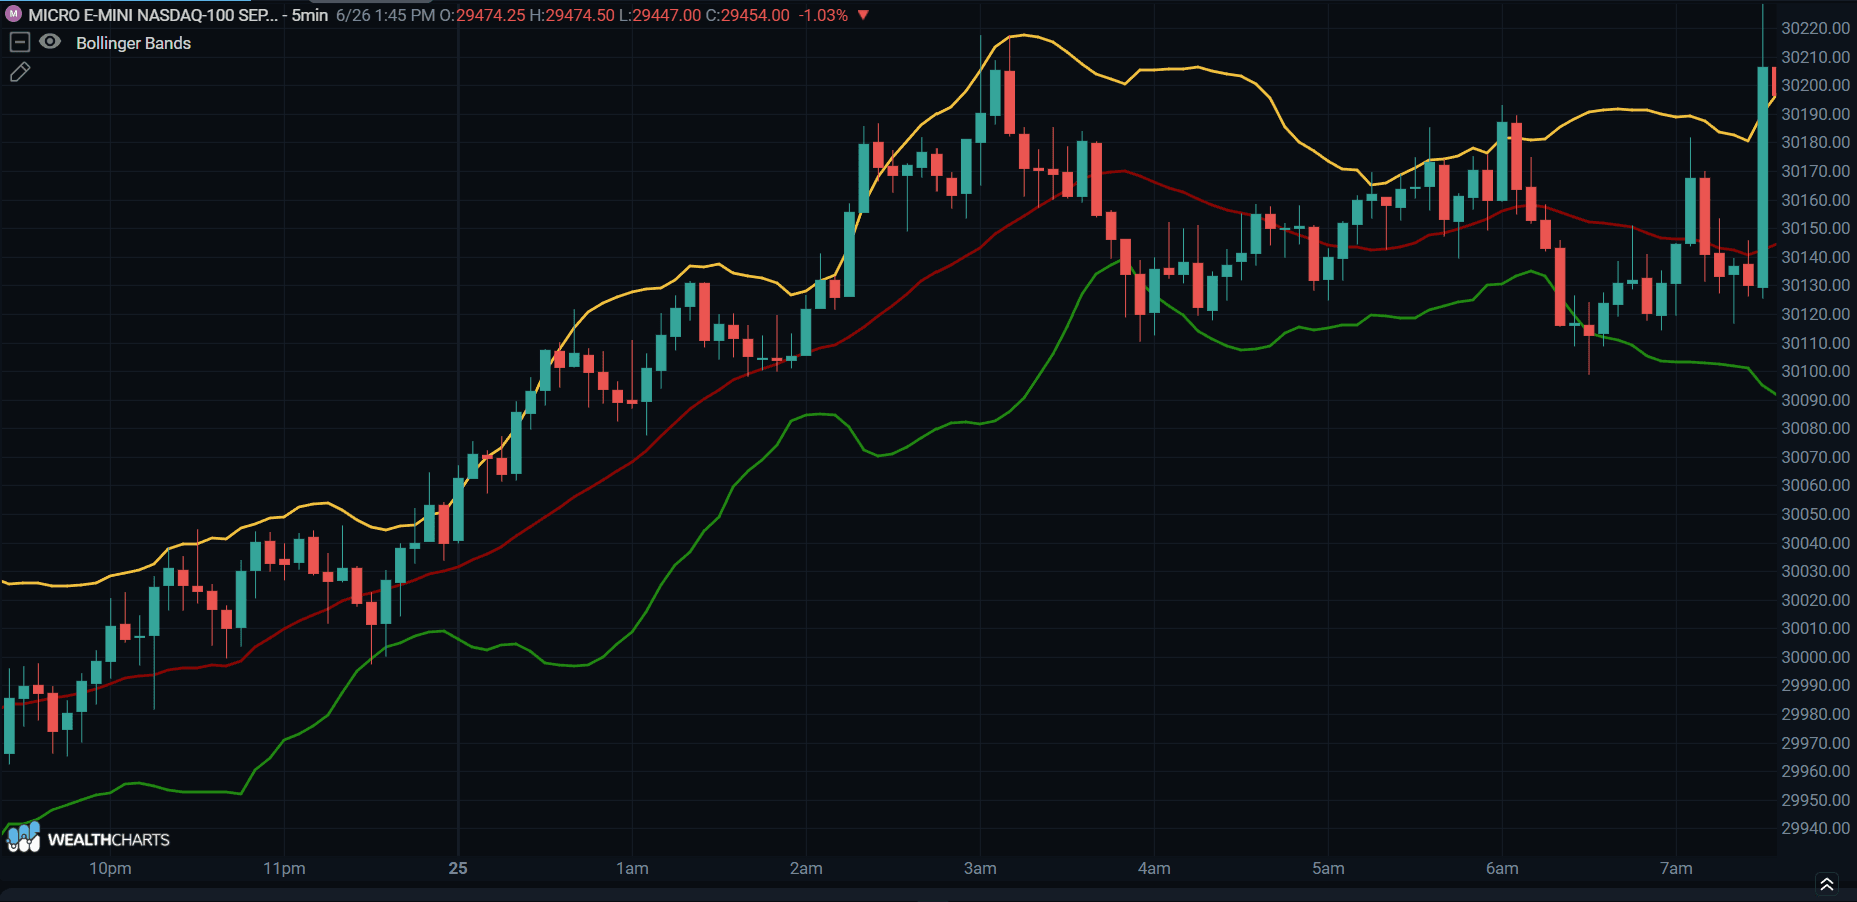Click the 11pm time axis label
The image size is (1857, 902).
284,868
